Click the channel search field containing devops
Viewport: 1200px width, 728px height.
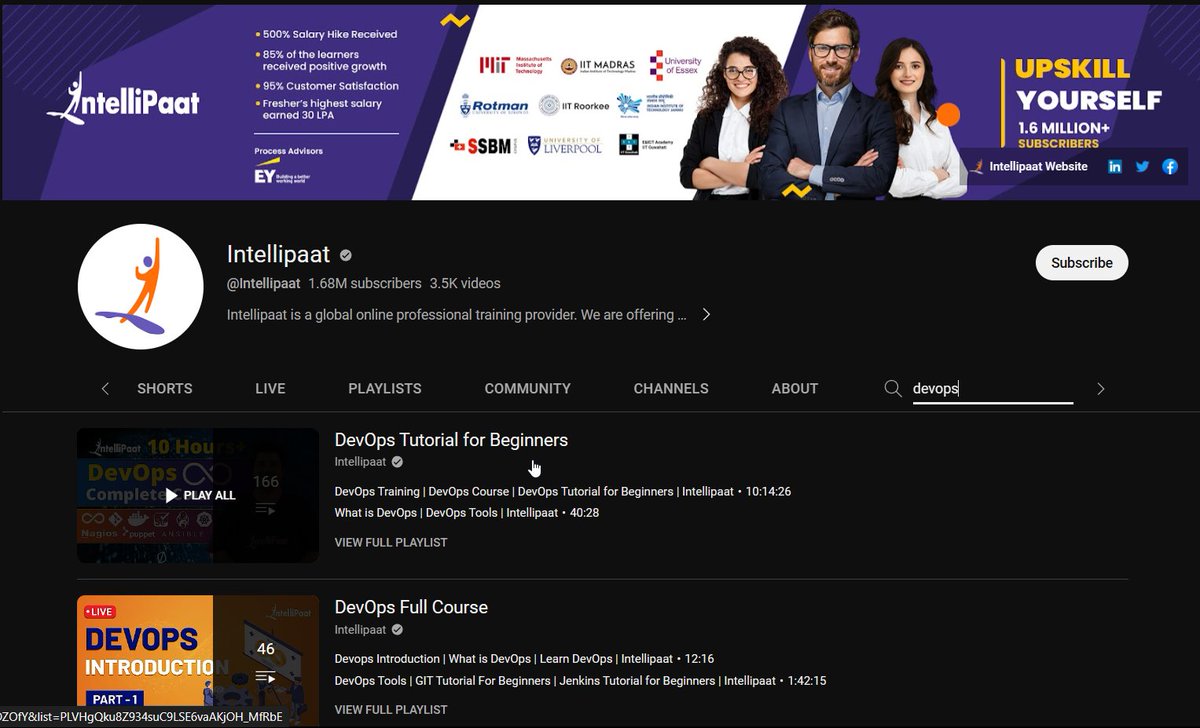[992, 389]
